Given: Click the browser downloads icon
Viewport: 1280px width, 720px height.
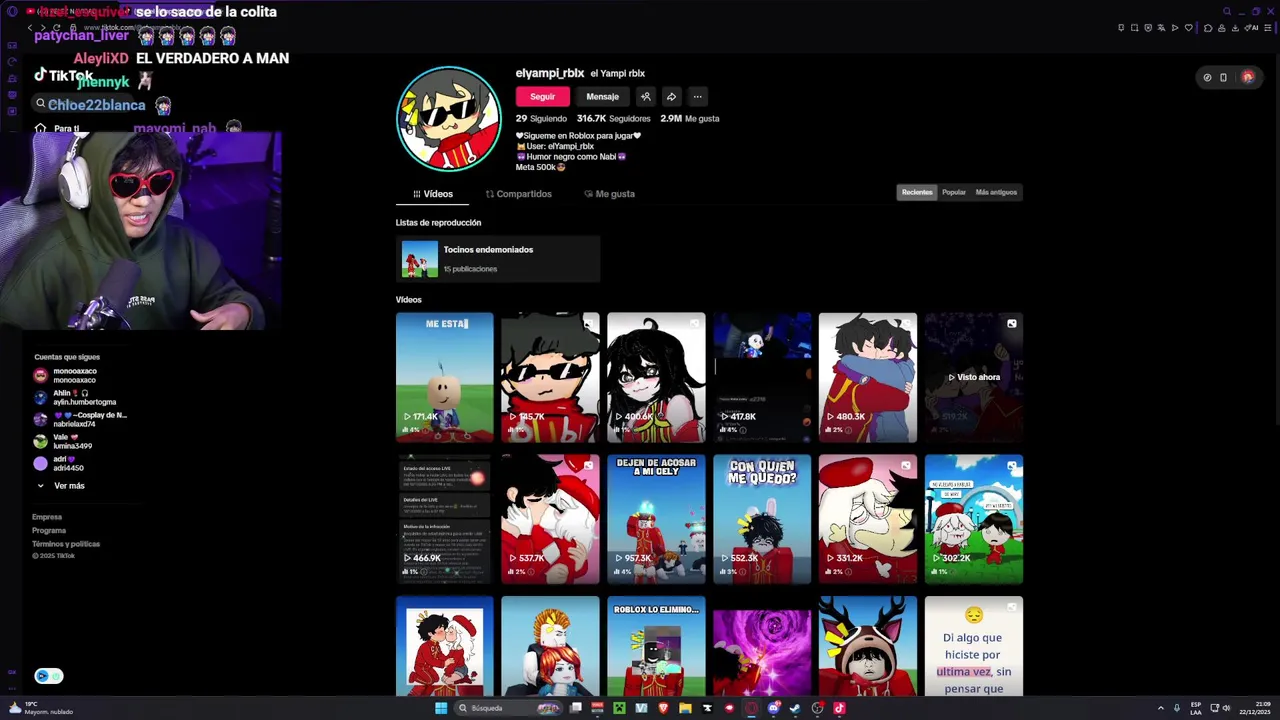Looking at the screenshot, I should coord(1235,28).
